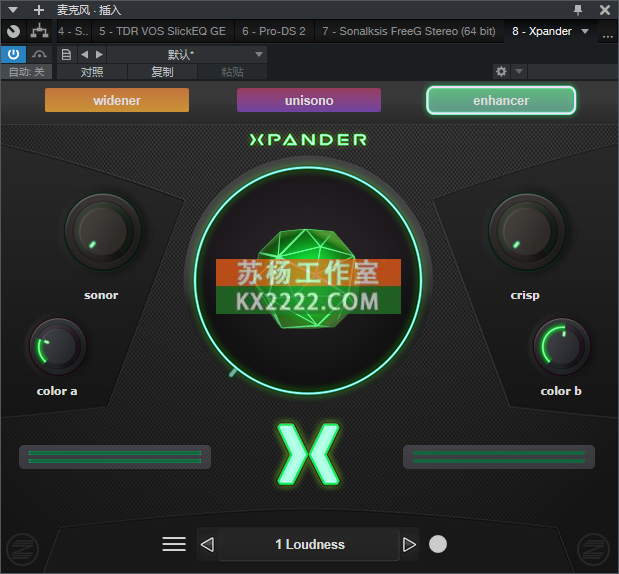
Task: Click the XPANDER title logo
Action: click(308, 140)
